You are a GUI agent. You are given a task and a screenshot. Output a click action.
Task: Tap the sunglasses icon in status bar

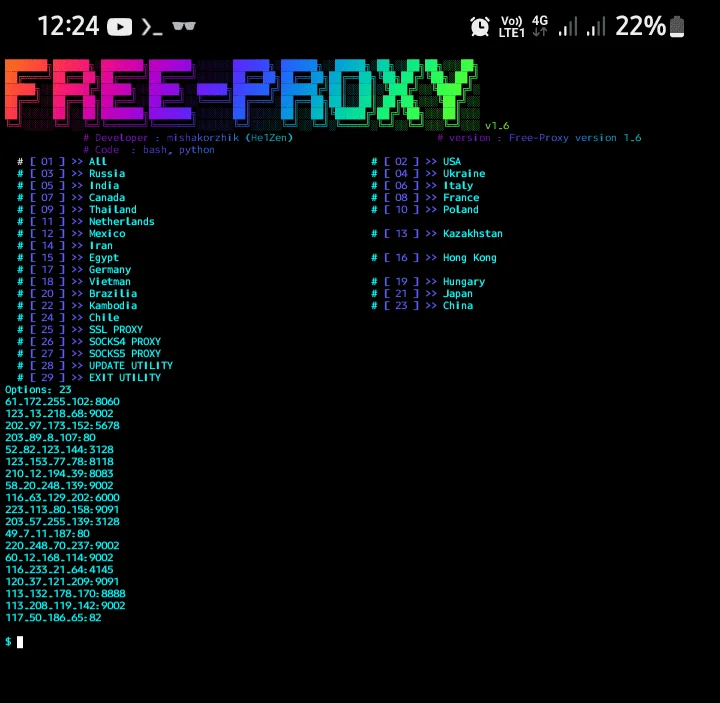(184, 26)
